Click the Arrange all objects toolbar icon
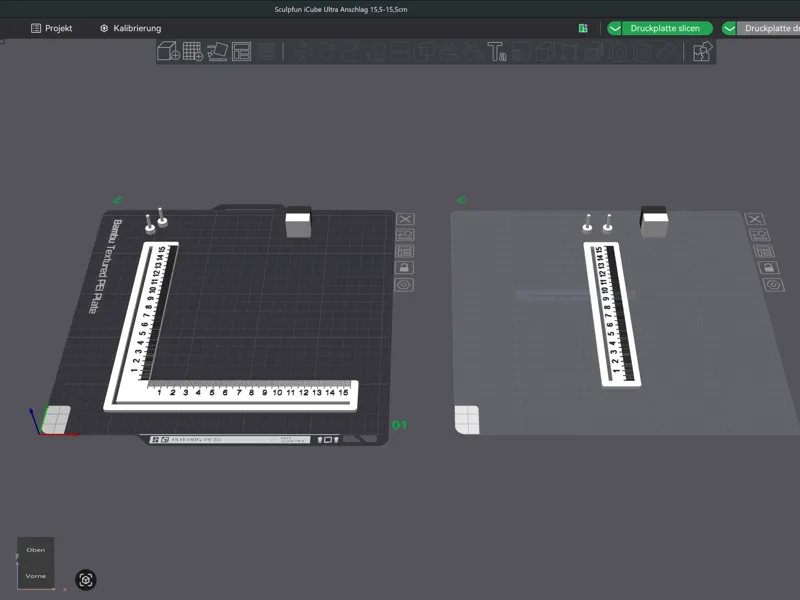 (241, 52)
